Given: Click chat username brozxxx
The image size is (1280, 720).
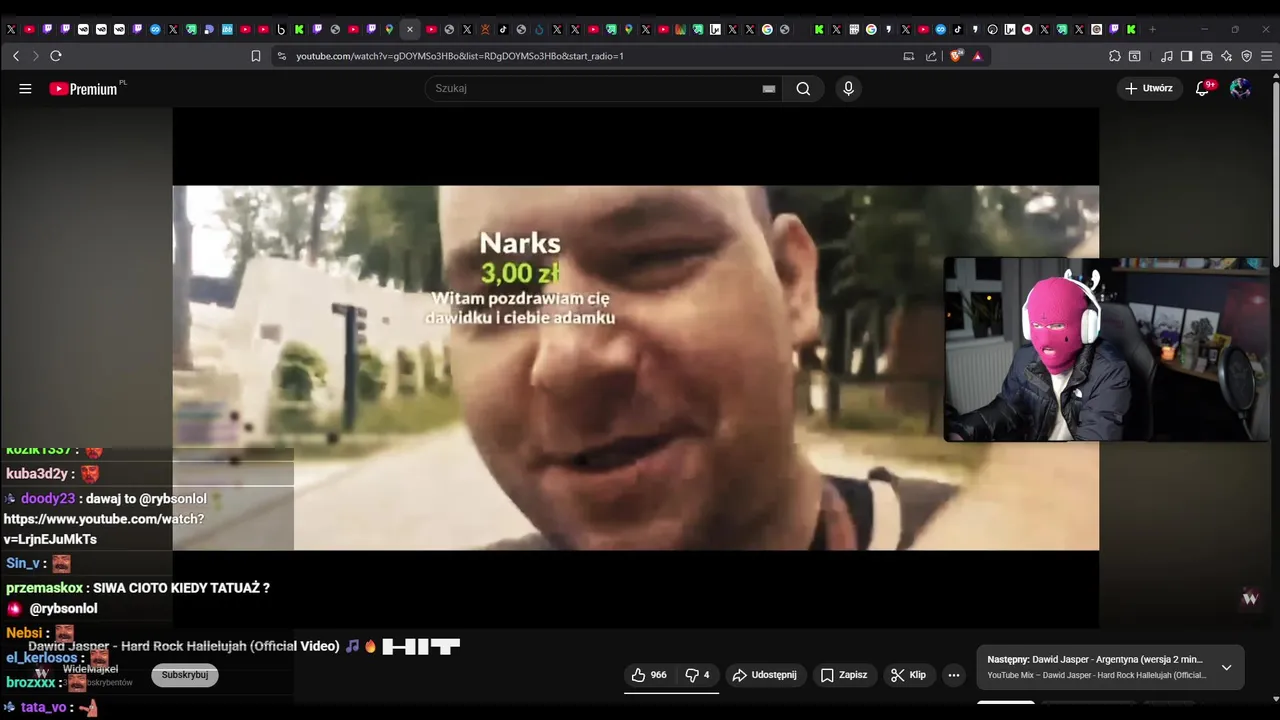Looking at the screenshot, I should pyautogui.click(x=31, y=682).
